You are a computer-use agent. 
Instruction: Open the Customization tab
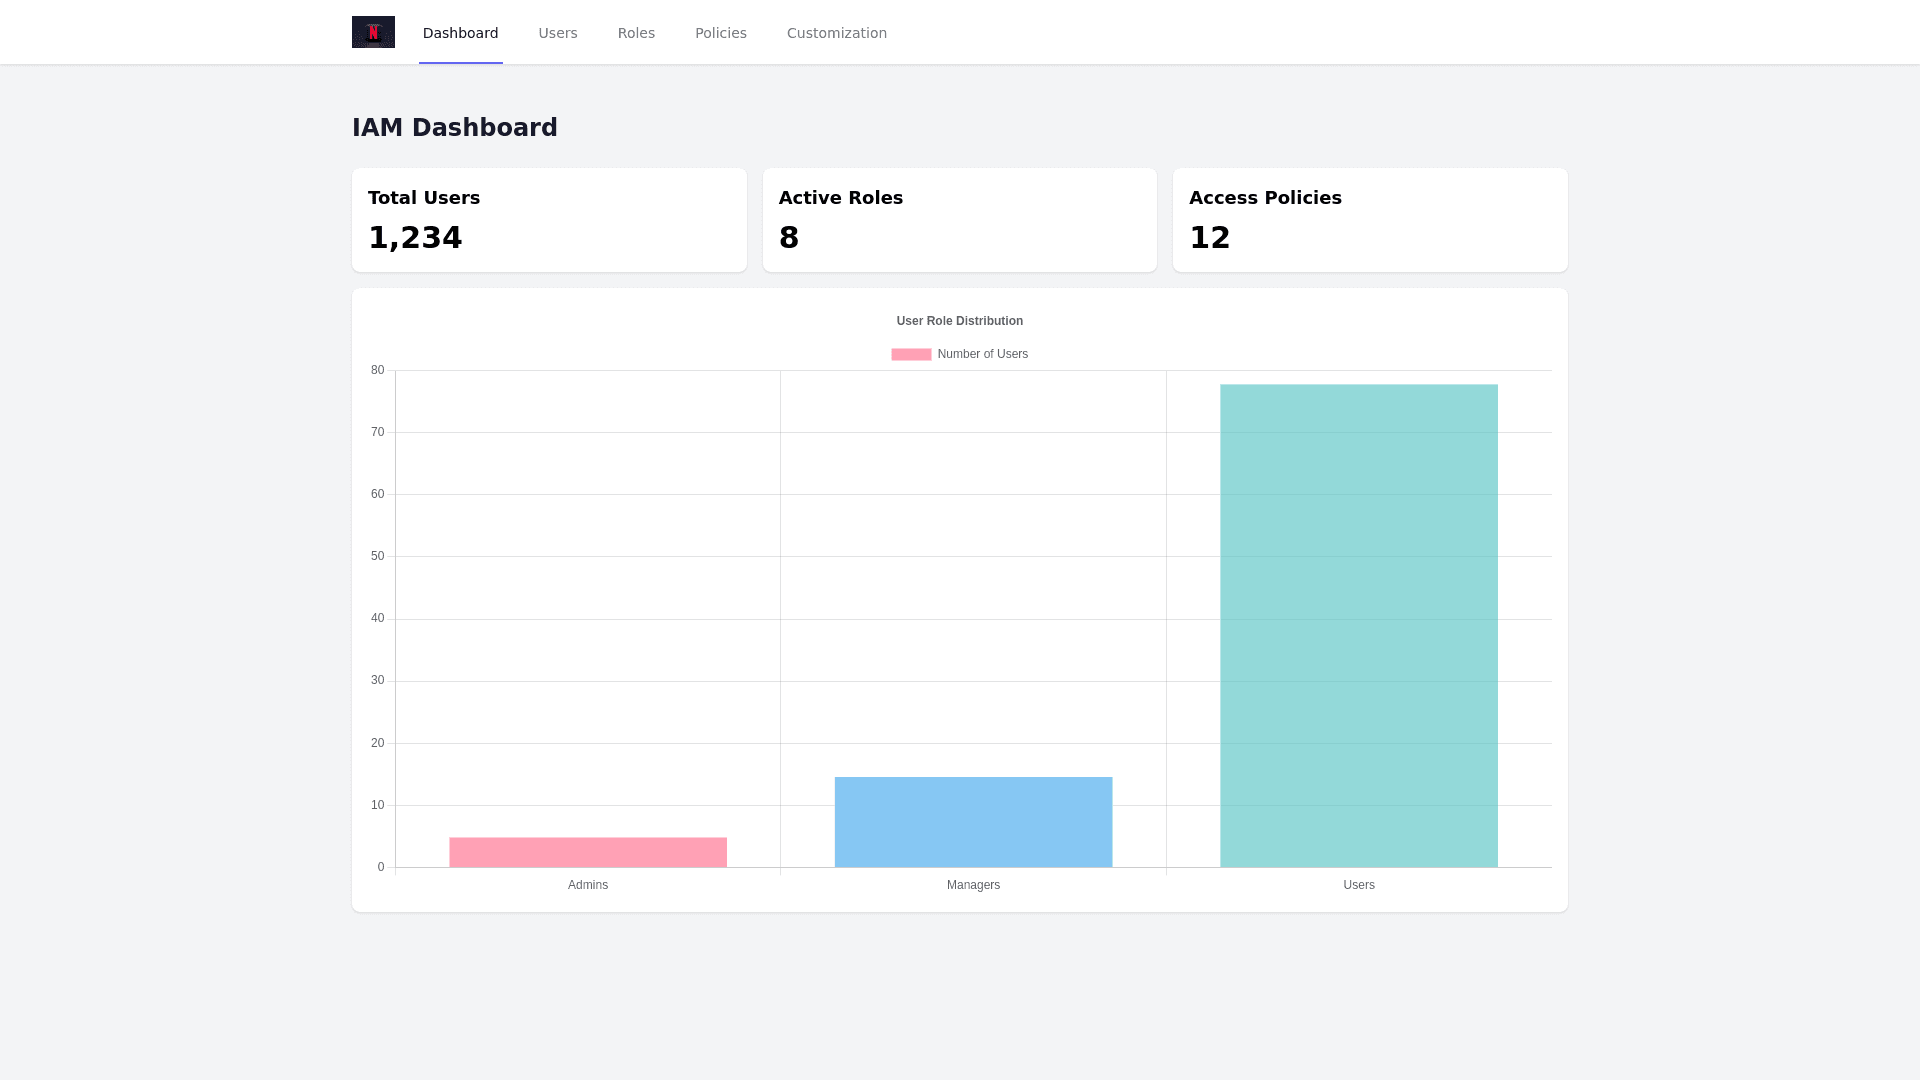pos(836,33)
